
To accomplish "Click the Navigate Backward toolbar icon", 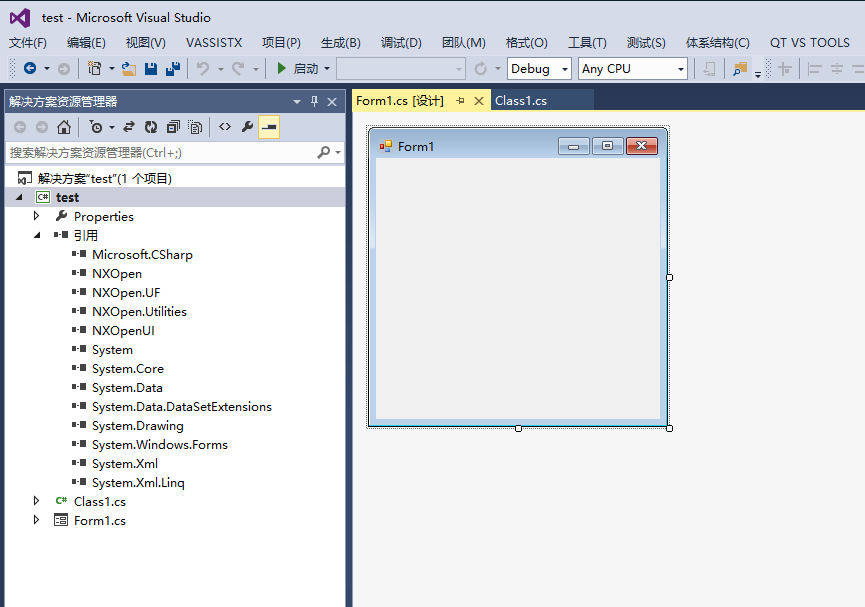I will coord(30,68).
